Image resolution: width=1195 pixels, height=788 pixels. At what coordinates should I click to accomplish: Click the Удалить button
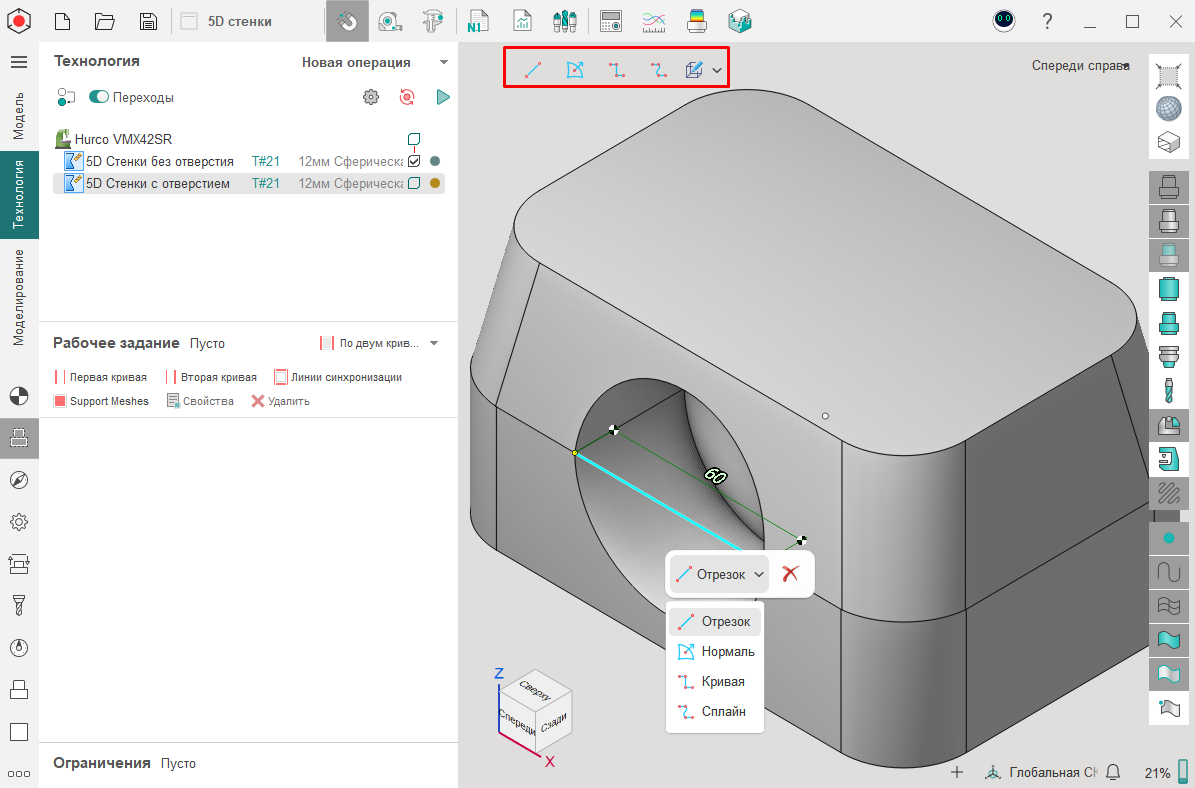click(x=281, y=401)
